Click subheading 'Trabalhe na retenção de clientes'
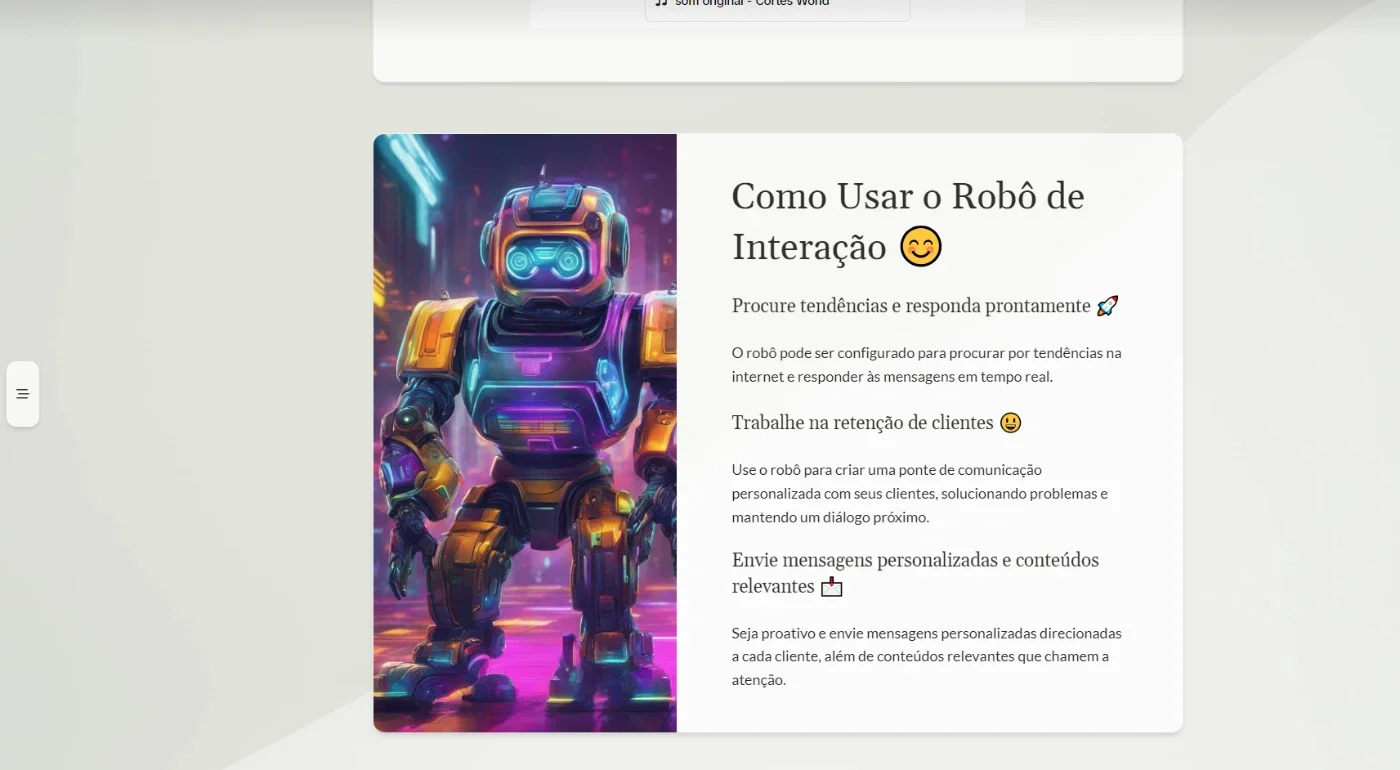The image size is (1400, 770). tap(862, 423)
